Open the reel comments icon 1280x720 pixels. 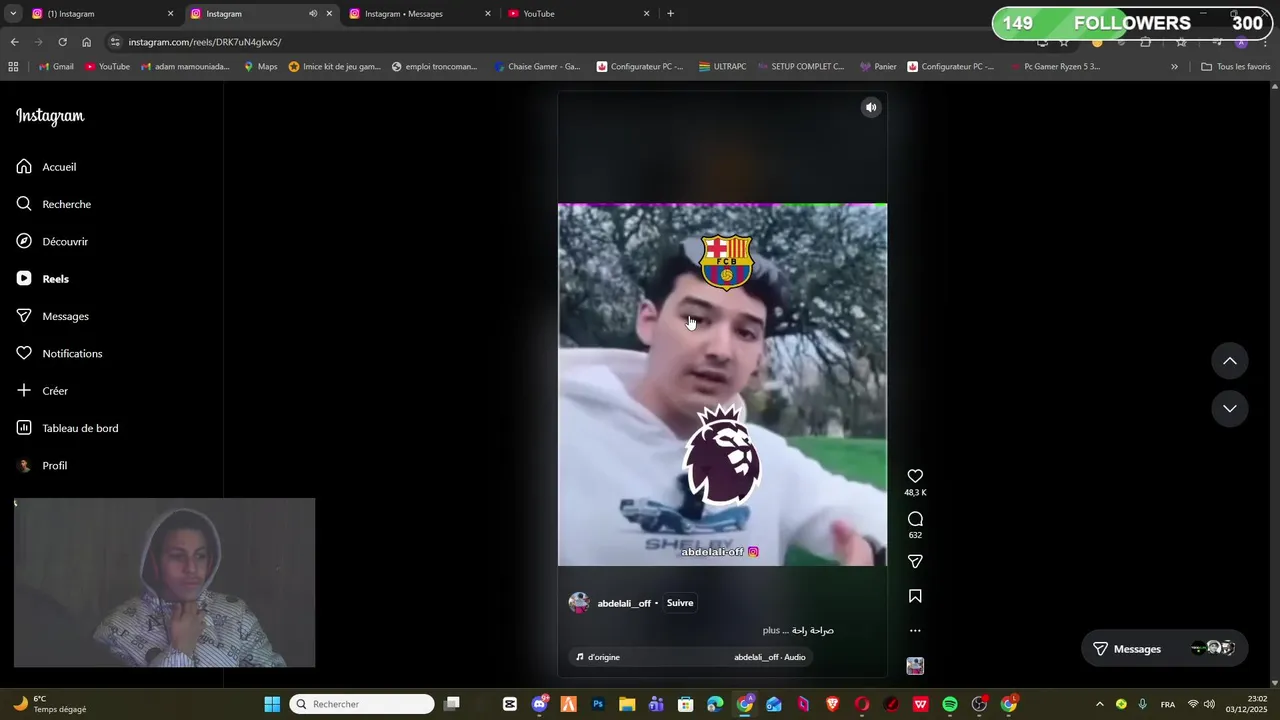click(x=915, y=519)
